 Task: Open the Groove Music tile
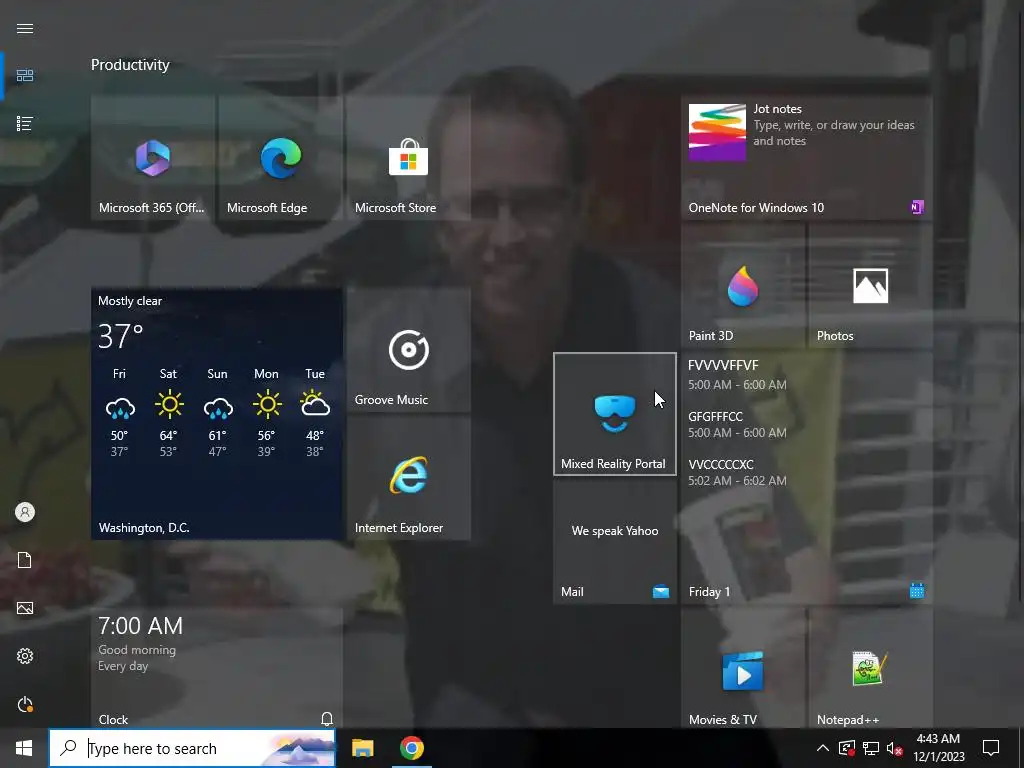point(409,349)
